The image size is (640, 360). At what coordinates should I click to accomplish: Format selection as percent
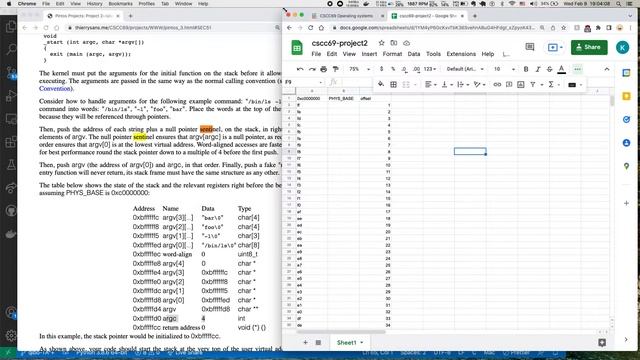point(393,69)
